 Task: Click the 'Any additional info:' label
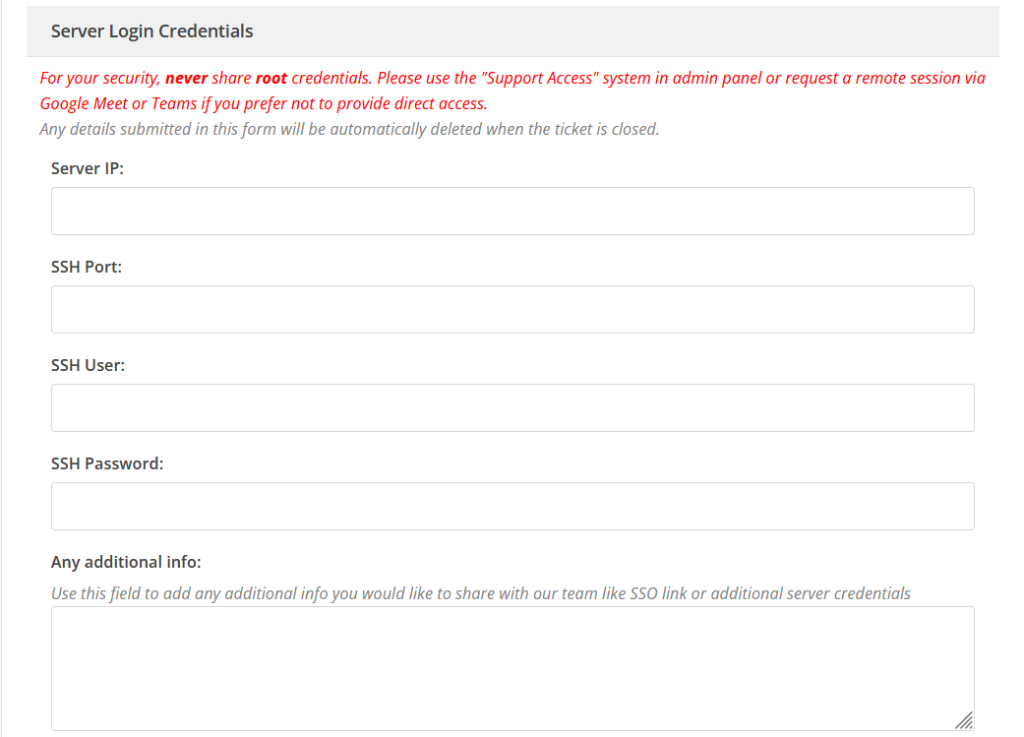tap(125, 561)
